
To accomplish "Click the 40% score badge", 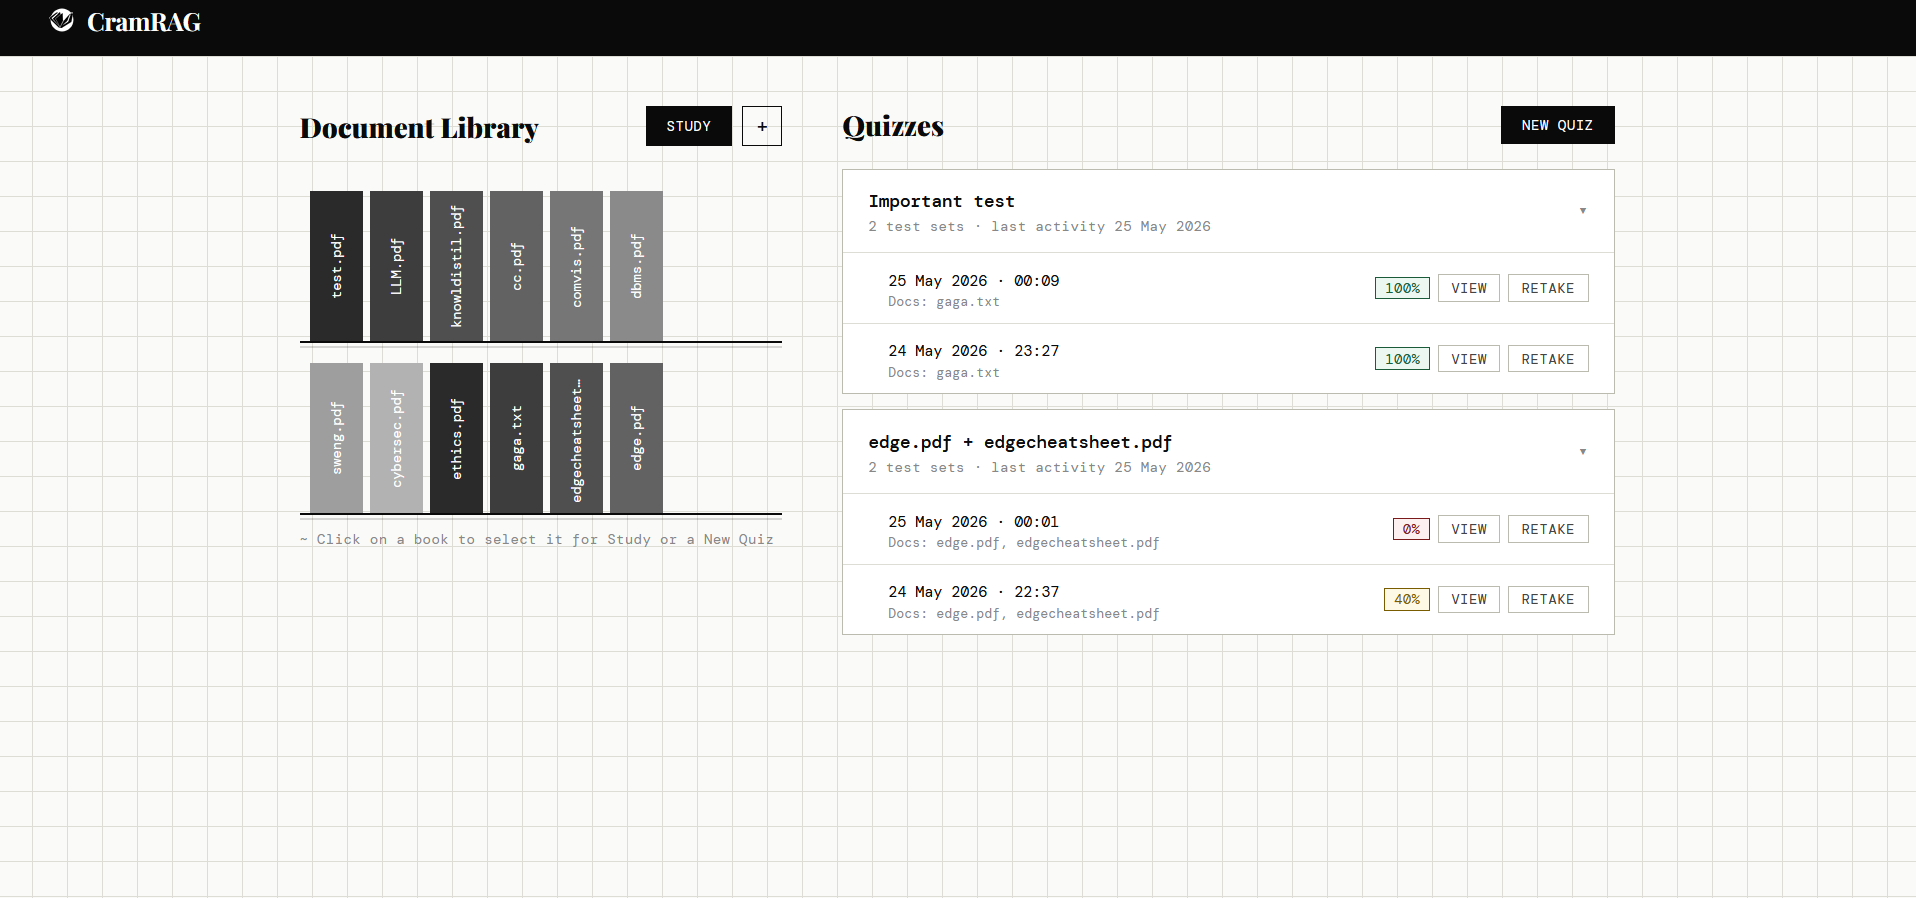I will click(x=1407, y=599).
